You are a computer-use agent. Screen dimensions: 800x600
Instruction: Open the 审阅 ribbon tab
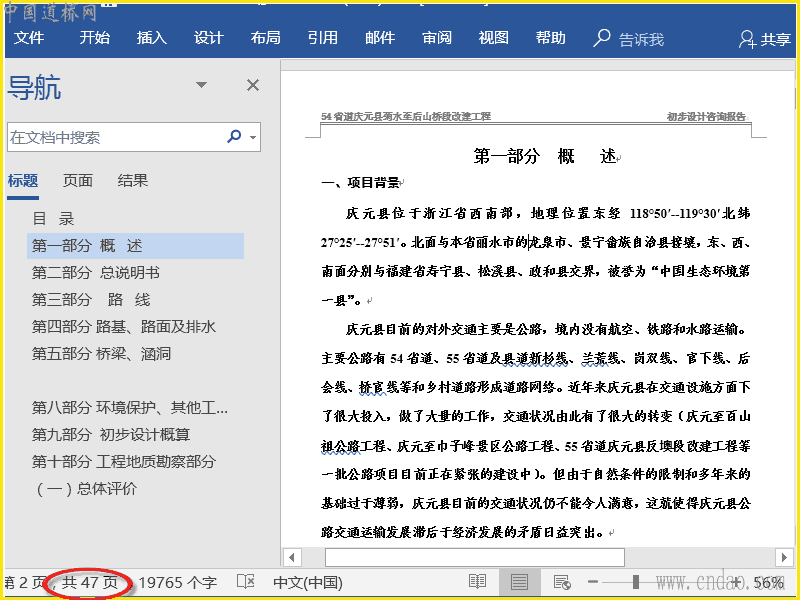tap(437, 38)
